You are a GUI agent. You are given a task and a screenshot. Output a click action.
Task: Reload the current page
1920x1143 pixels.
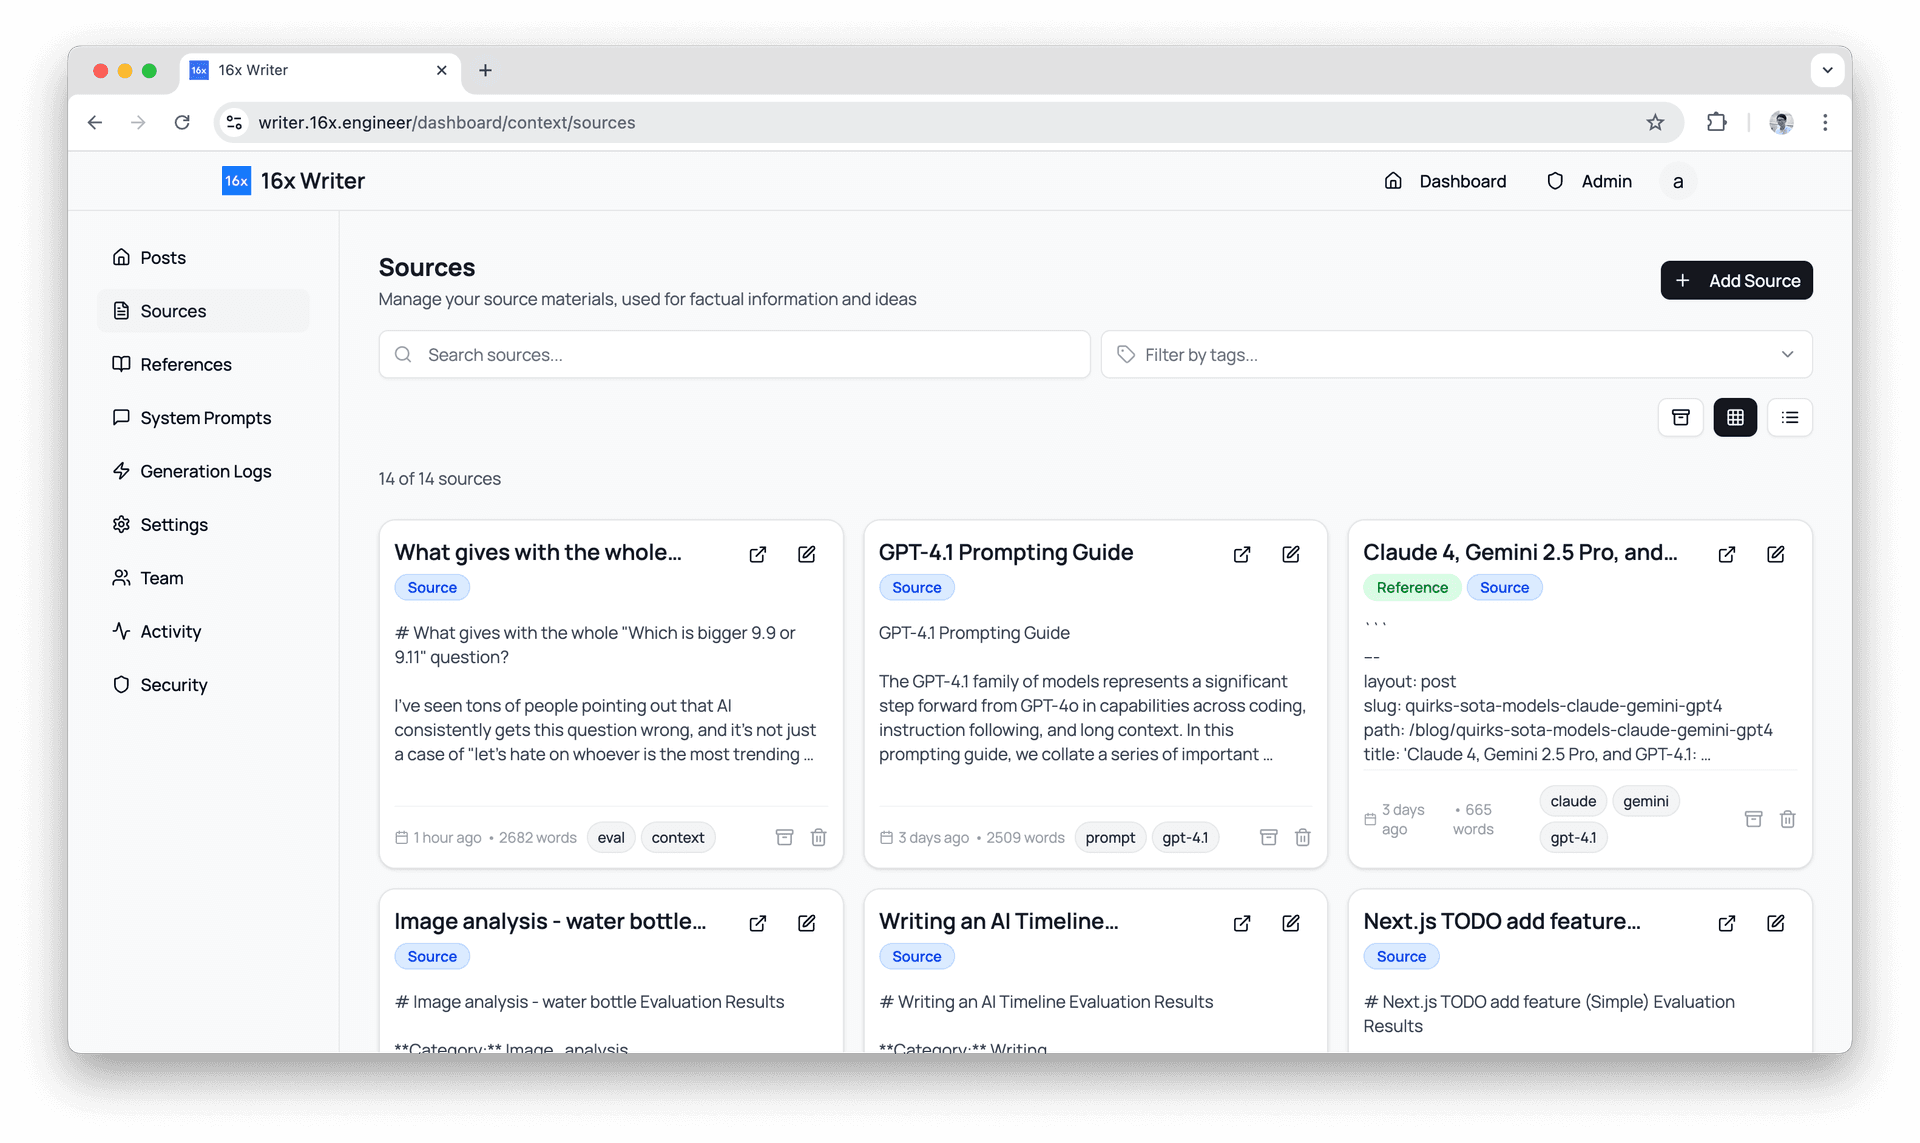tap(182, 122)
